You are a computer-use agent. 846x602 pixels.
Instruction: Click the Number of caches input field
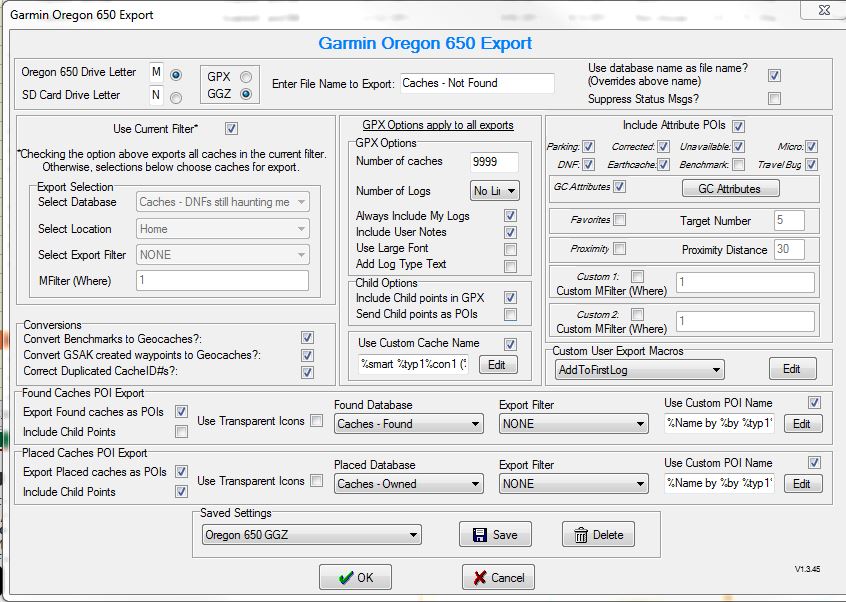494,161
